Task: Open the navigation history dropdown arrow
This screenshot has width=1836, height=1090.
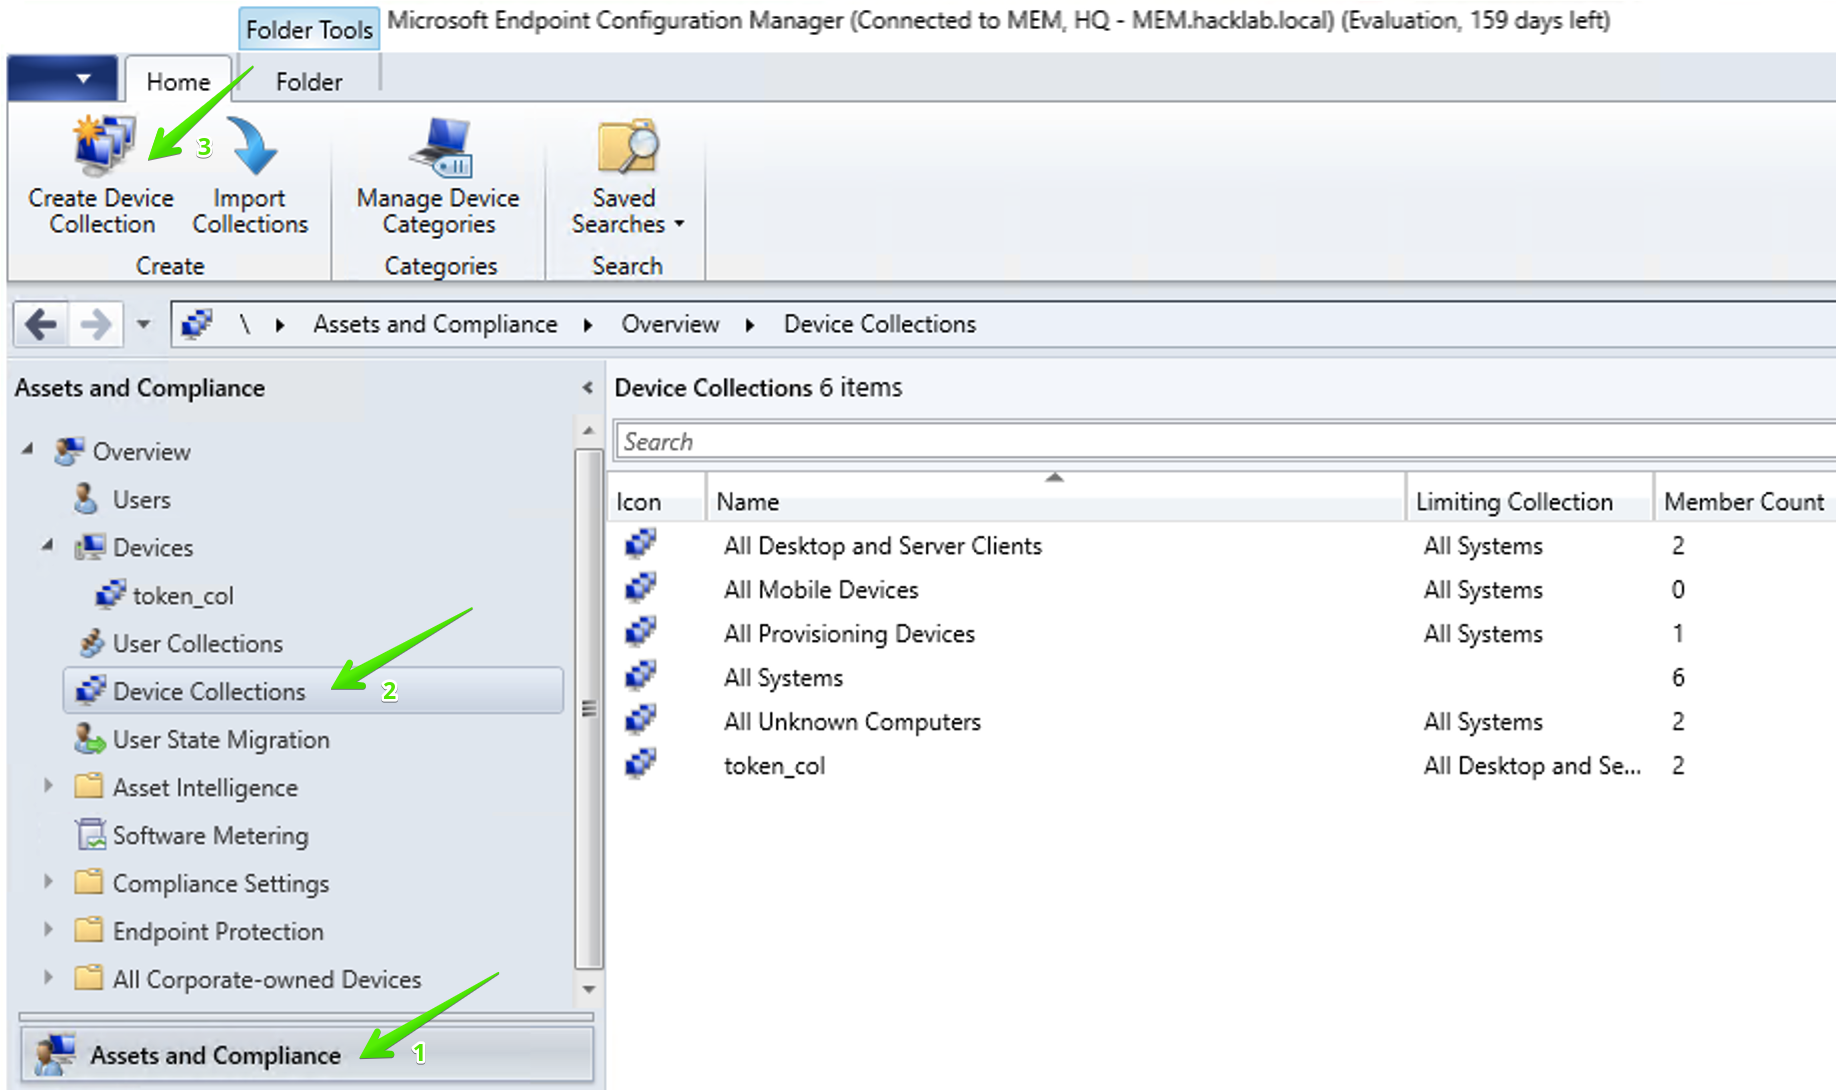Action: coord(143,324)
